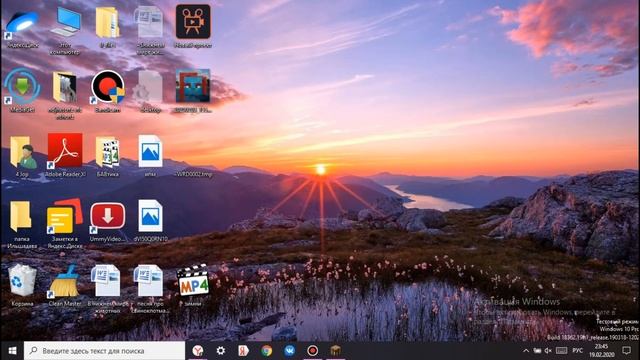
Task: Open VK app on the taskbar
Action: tap(289, 351)
